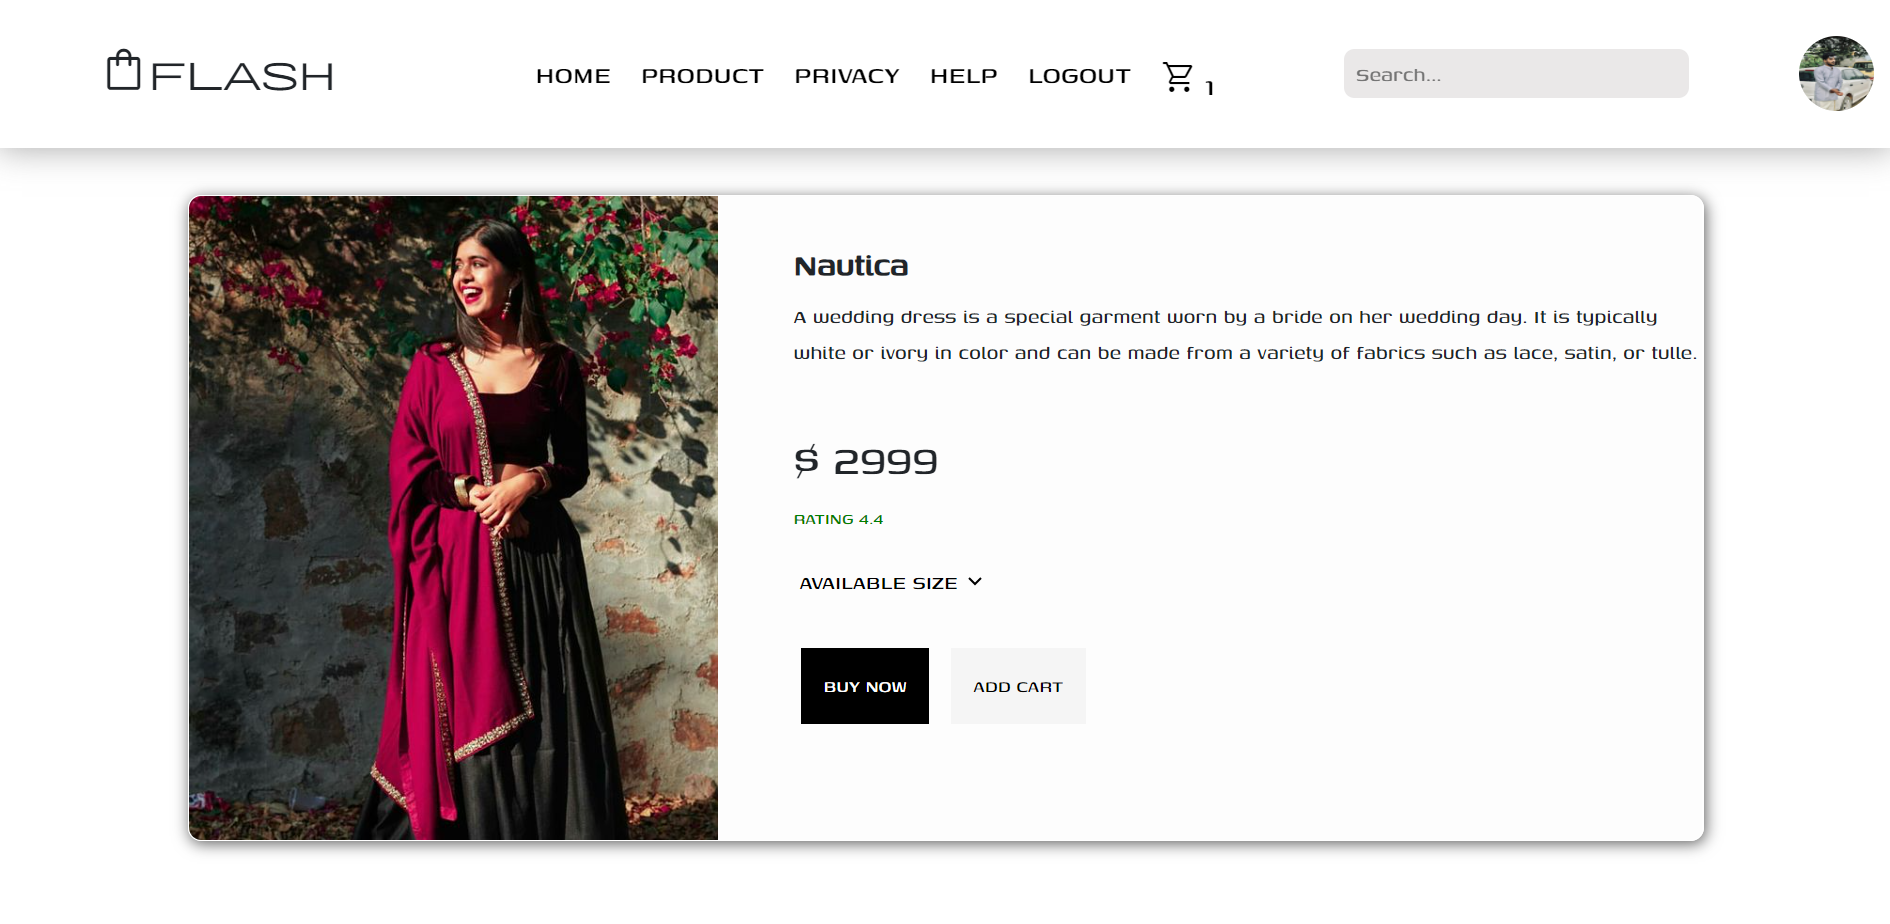The height and width of the screenshot is (924, 1890).
Task: Open the PRIVACY page link
Action: [x=846, y=76]
